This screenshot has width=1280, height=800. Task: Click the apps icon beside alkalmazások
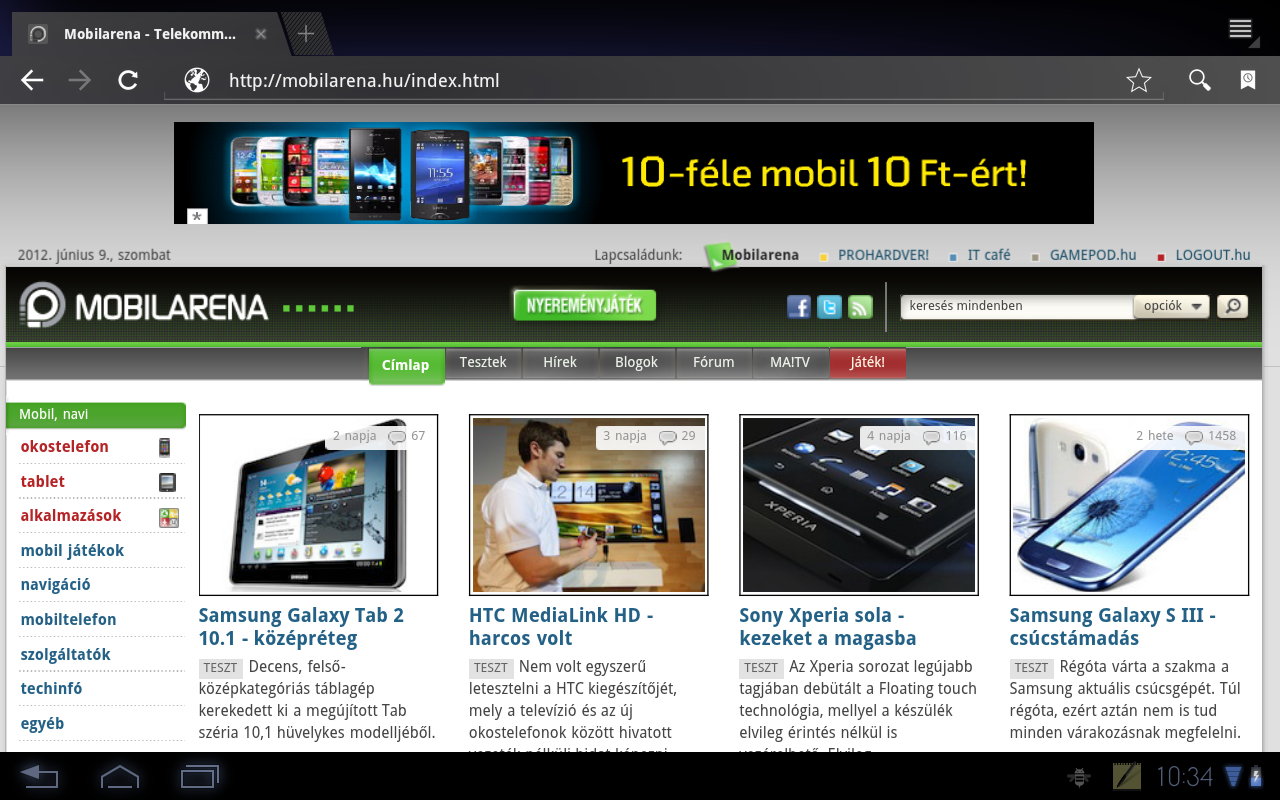pyautogui.click(x=169, y=517)
